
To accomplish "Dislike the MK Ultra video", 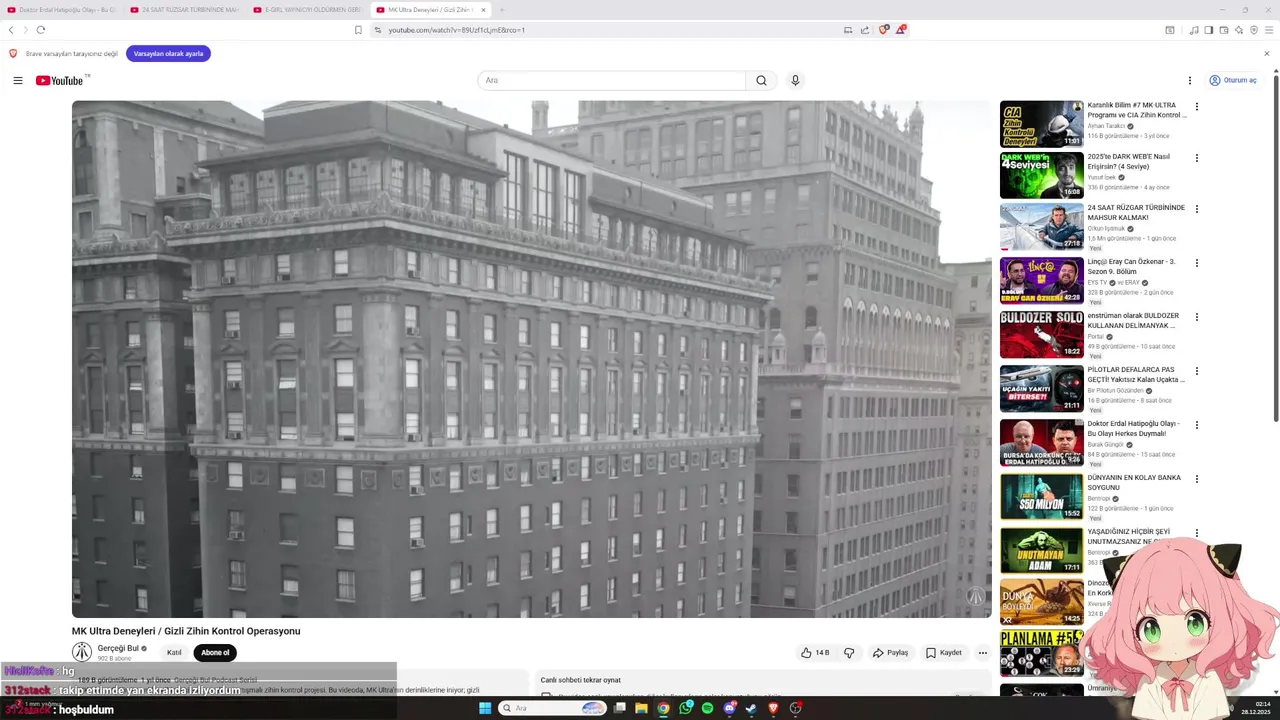I will 849,653.
